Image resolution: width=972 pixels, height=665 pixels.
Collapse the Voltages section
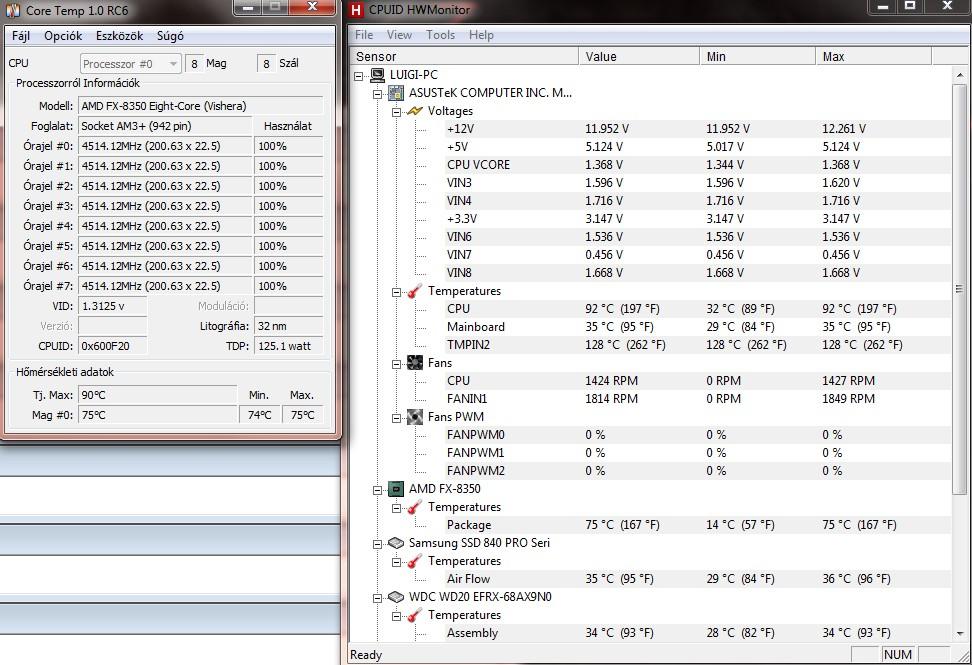[x=397, y=112]
